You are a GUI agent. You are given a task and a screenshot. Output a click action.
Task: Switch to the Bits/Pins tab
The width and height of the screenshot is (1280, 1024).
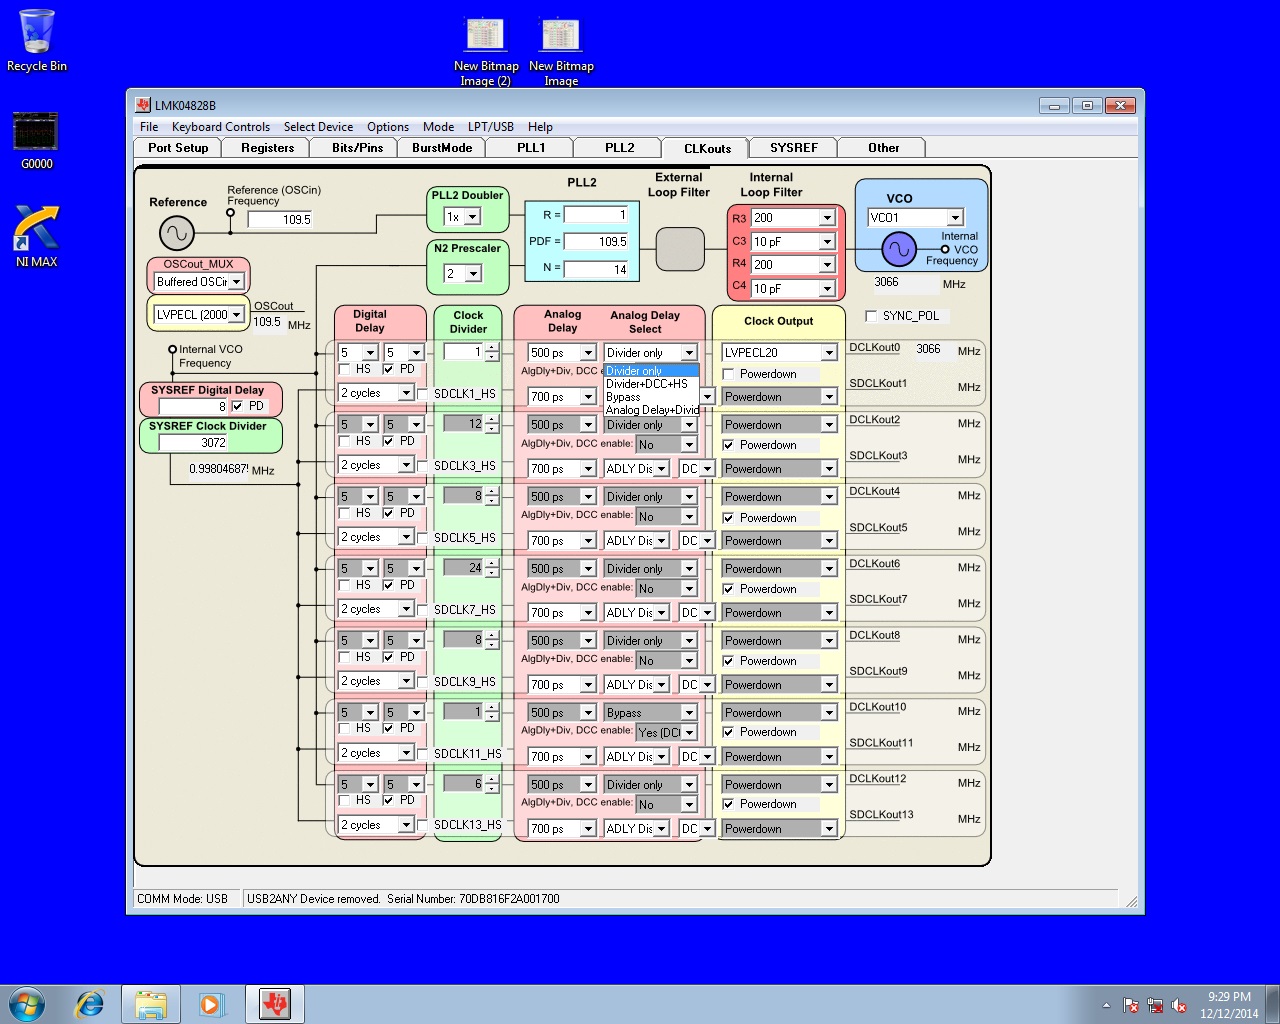tap(357, 148)
